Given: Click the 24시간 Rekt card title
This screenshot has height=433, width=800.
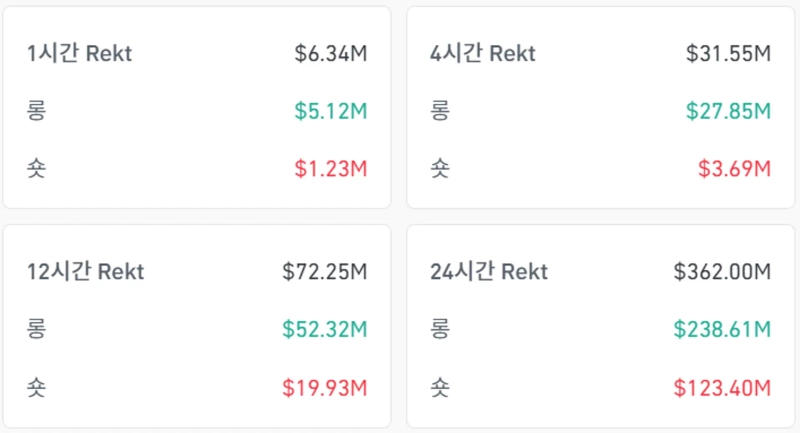Looking at the screenshot, I should pyautogui.click(x=489, y=271).
